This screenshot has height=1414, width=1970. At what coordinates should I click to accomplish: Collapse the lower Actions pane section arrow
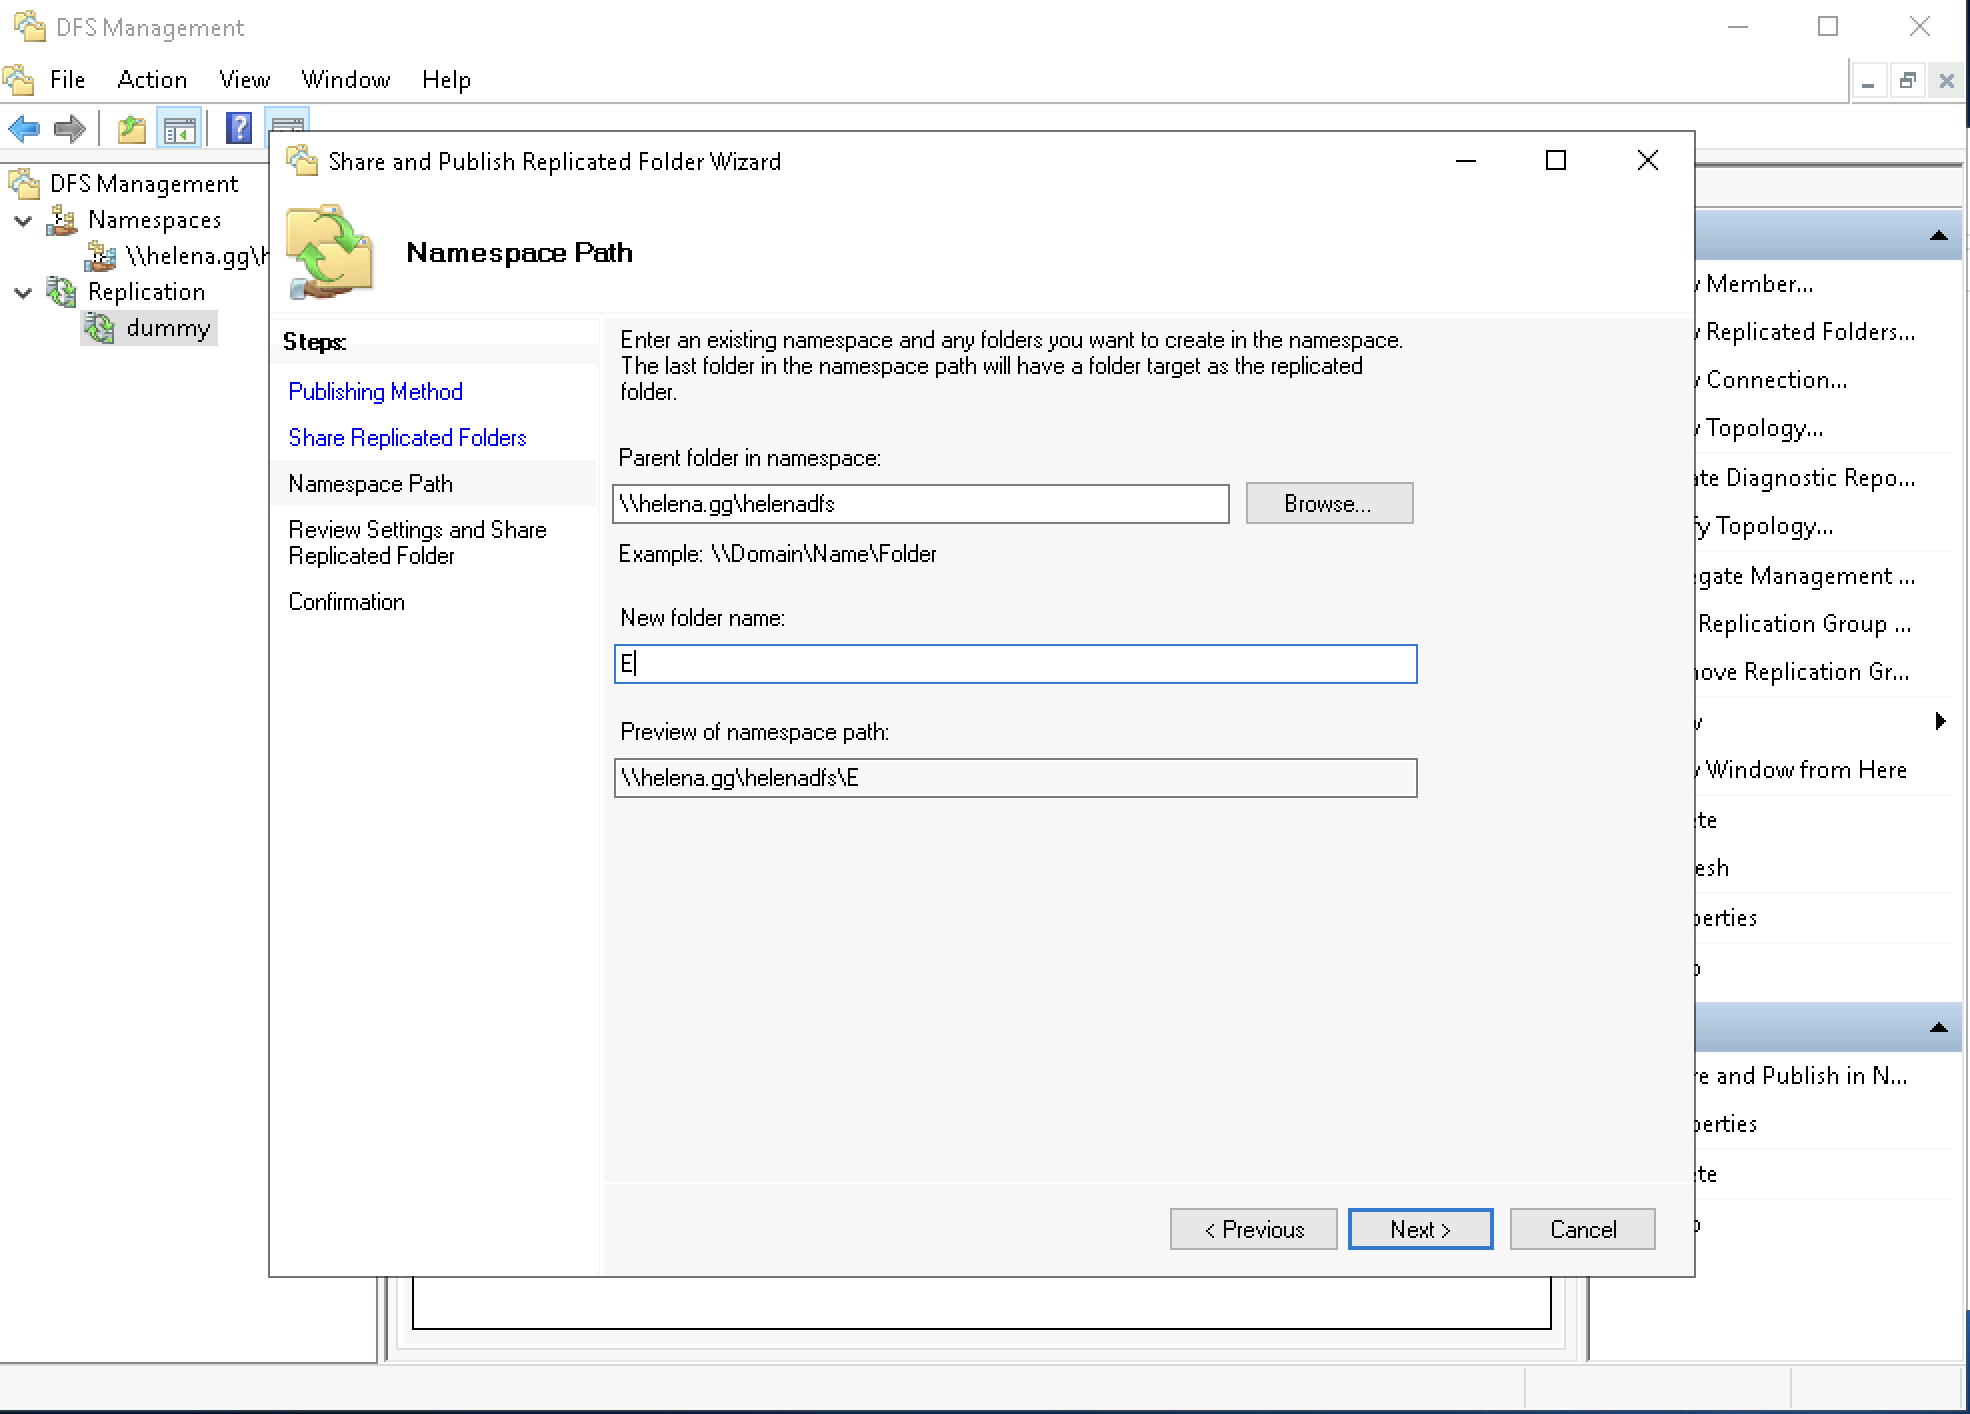point(1938,1027)
